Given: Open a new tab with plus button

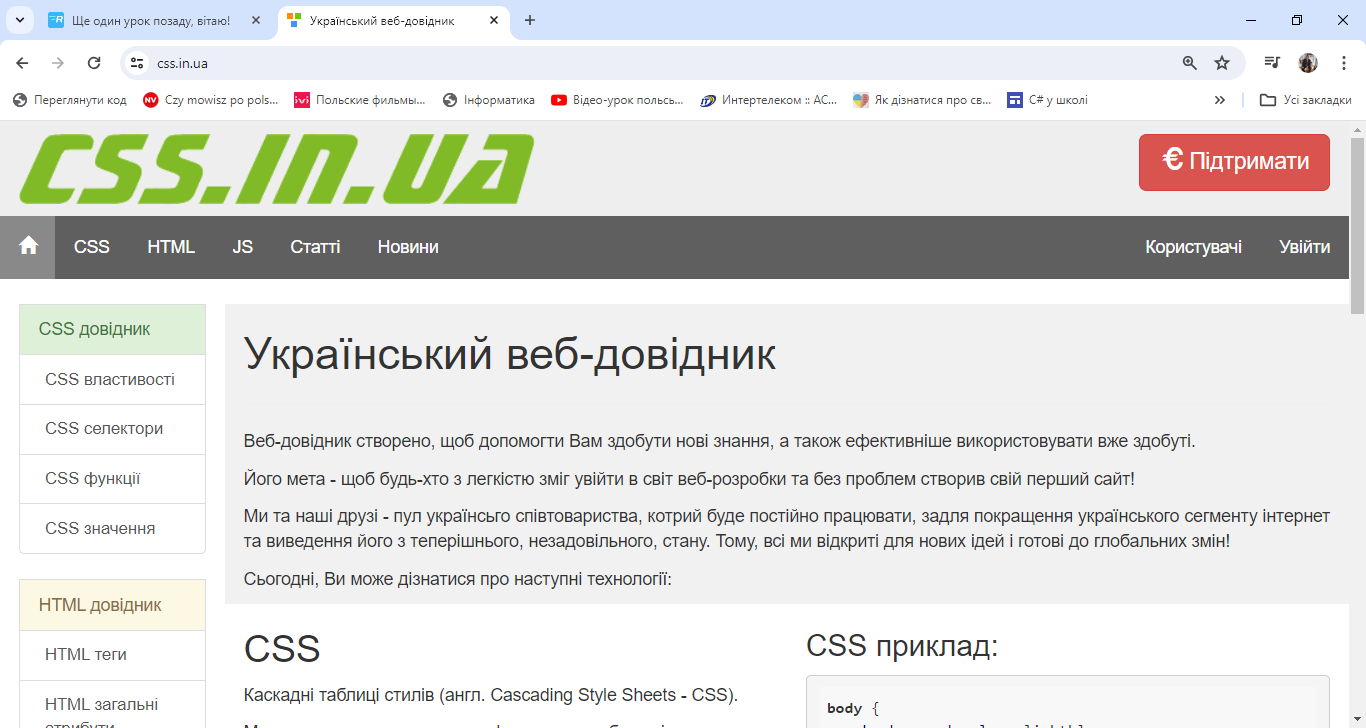Looking at the screenshot, I should (x=530, y=20).
